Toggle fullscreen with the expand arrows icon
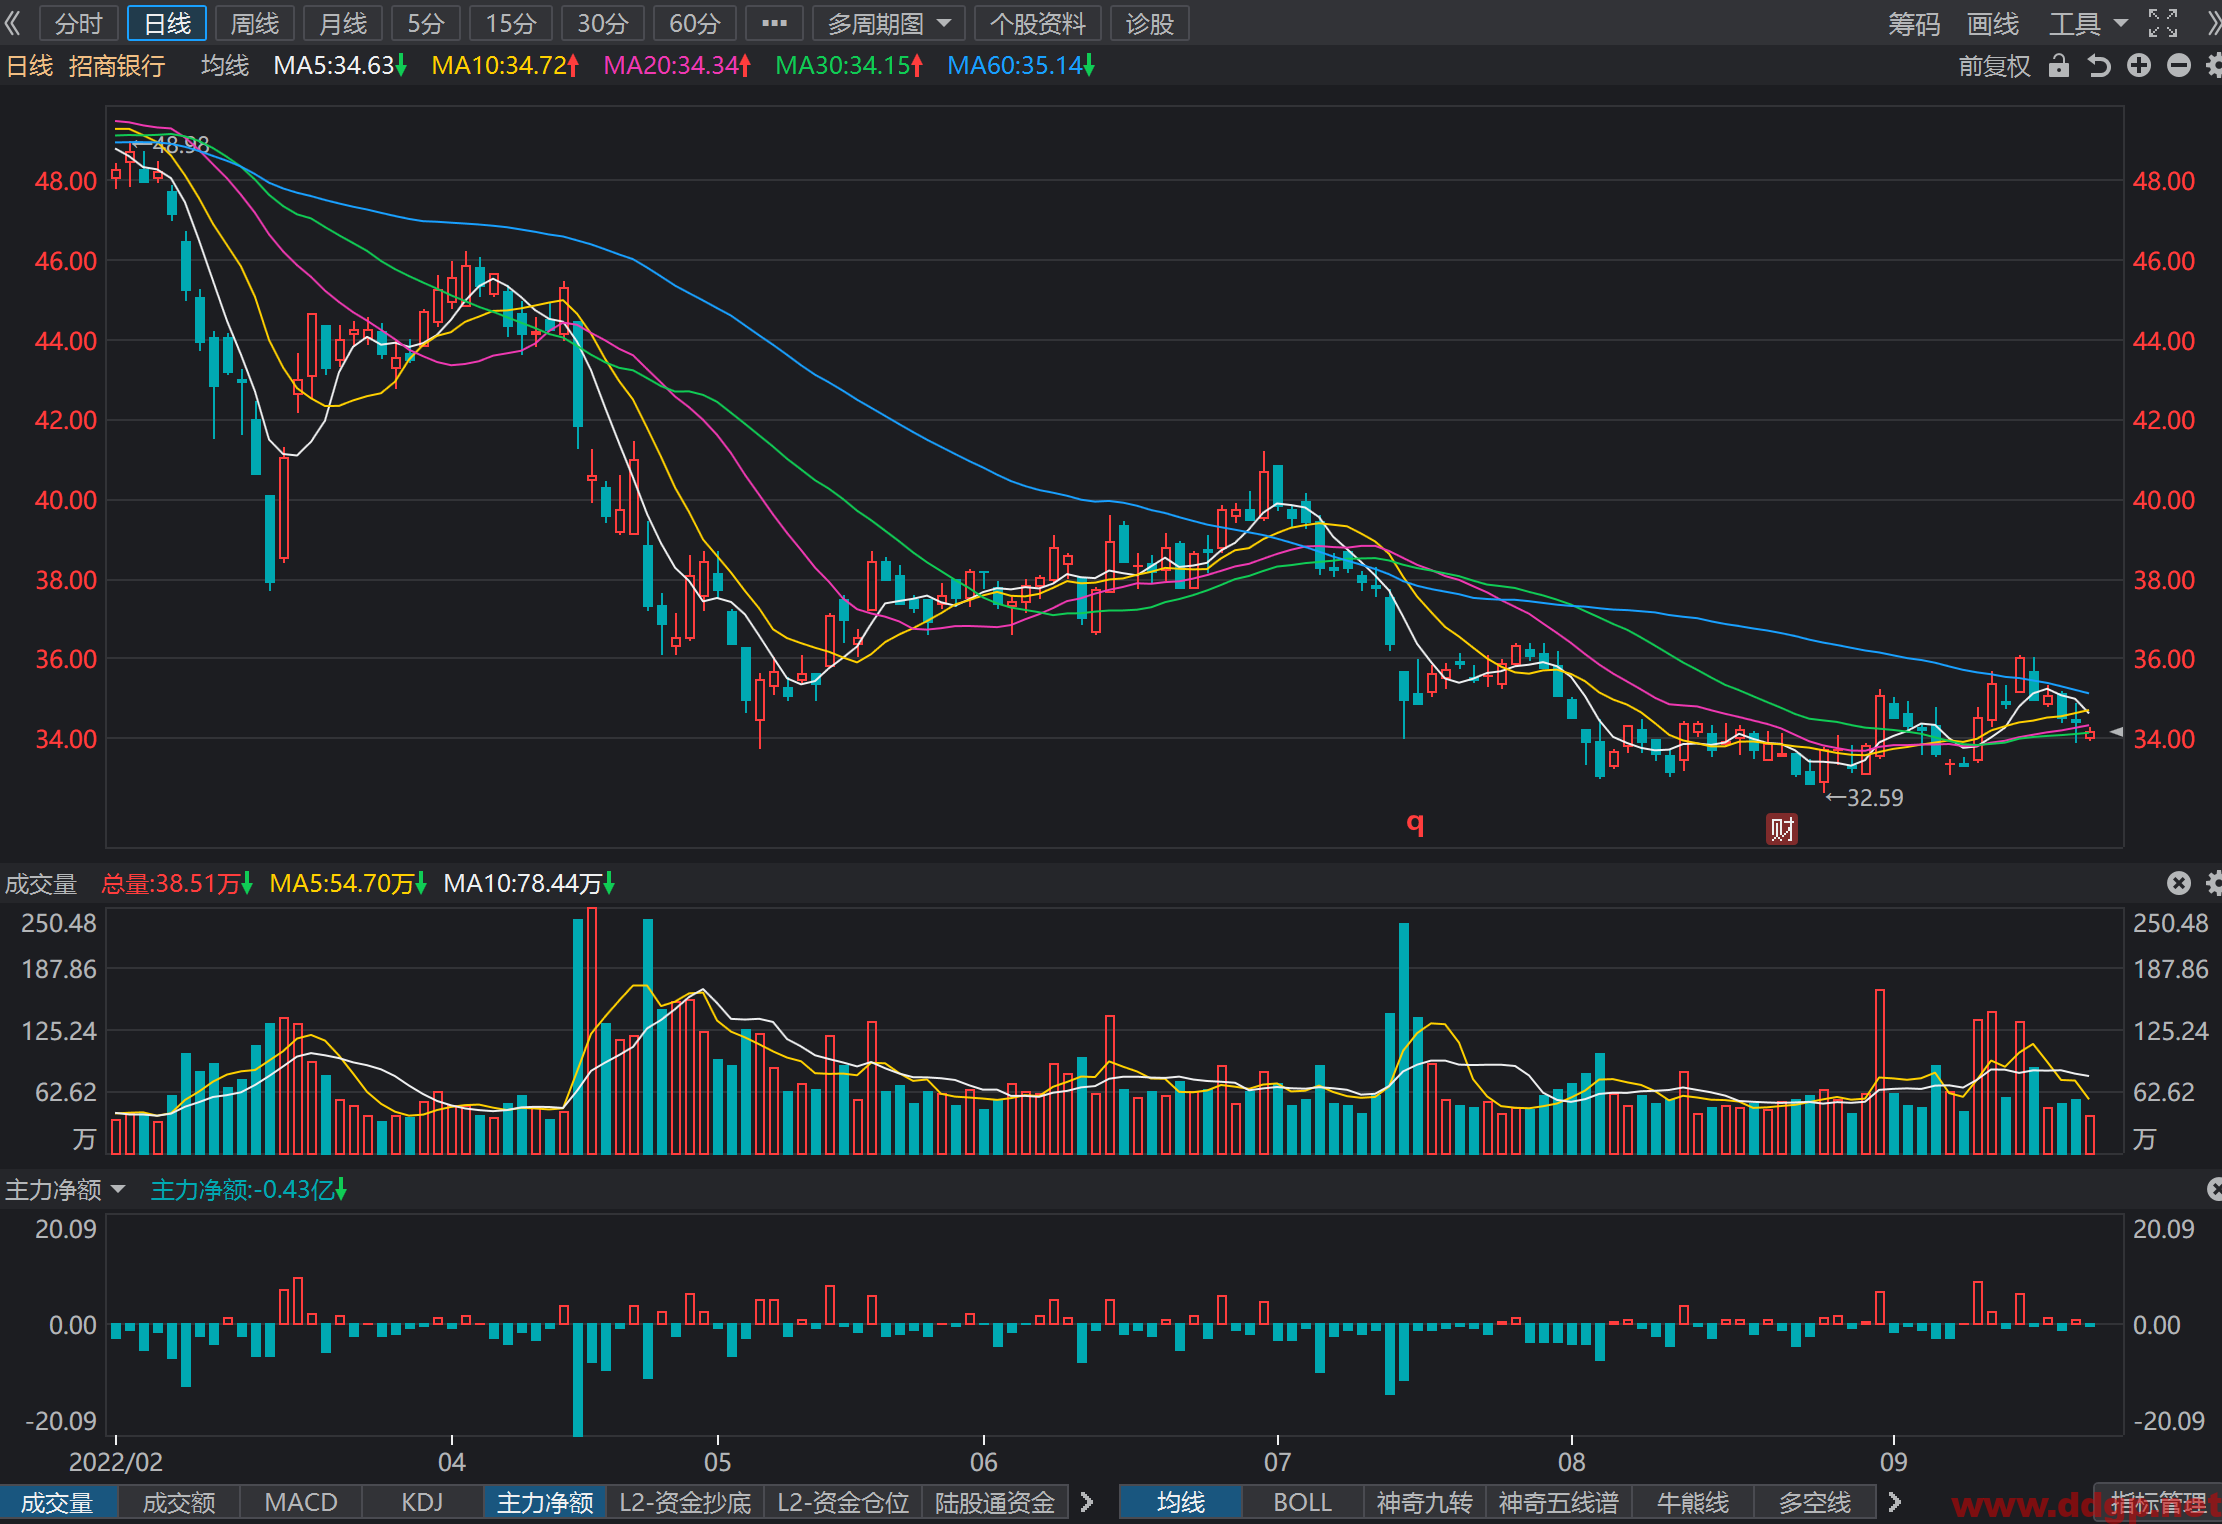 (x=2162, y=23)
